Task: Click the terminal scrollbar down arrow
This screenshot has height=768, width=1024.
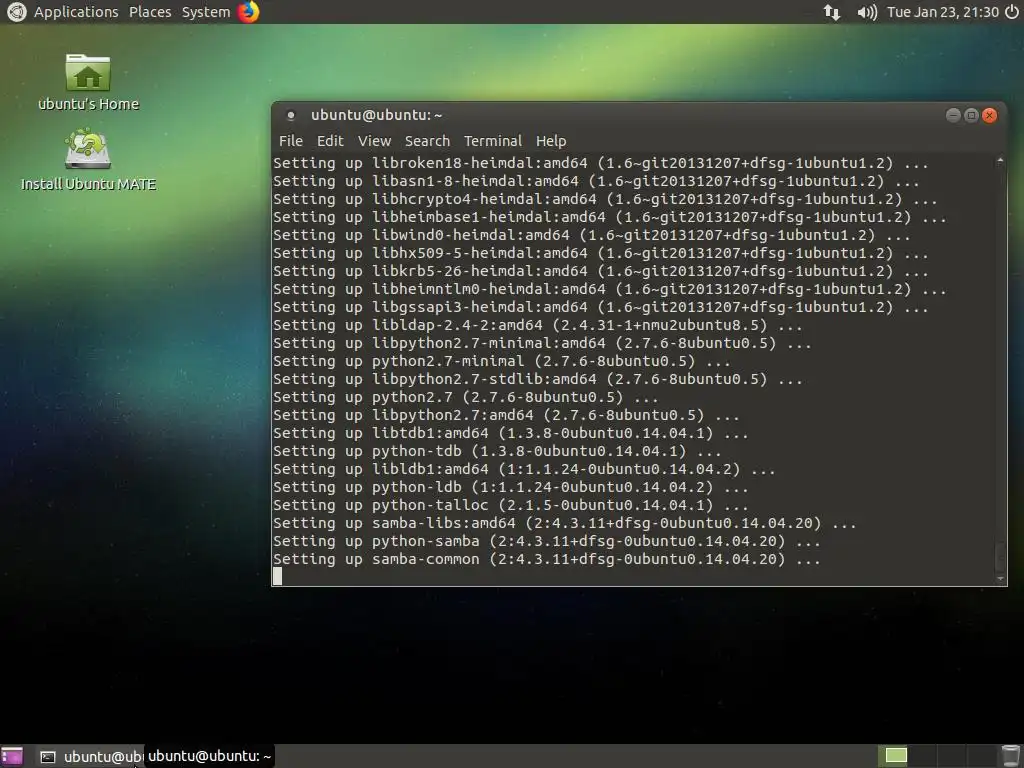Action: coord(1000,579)
